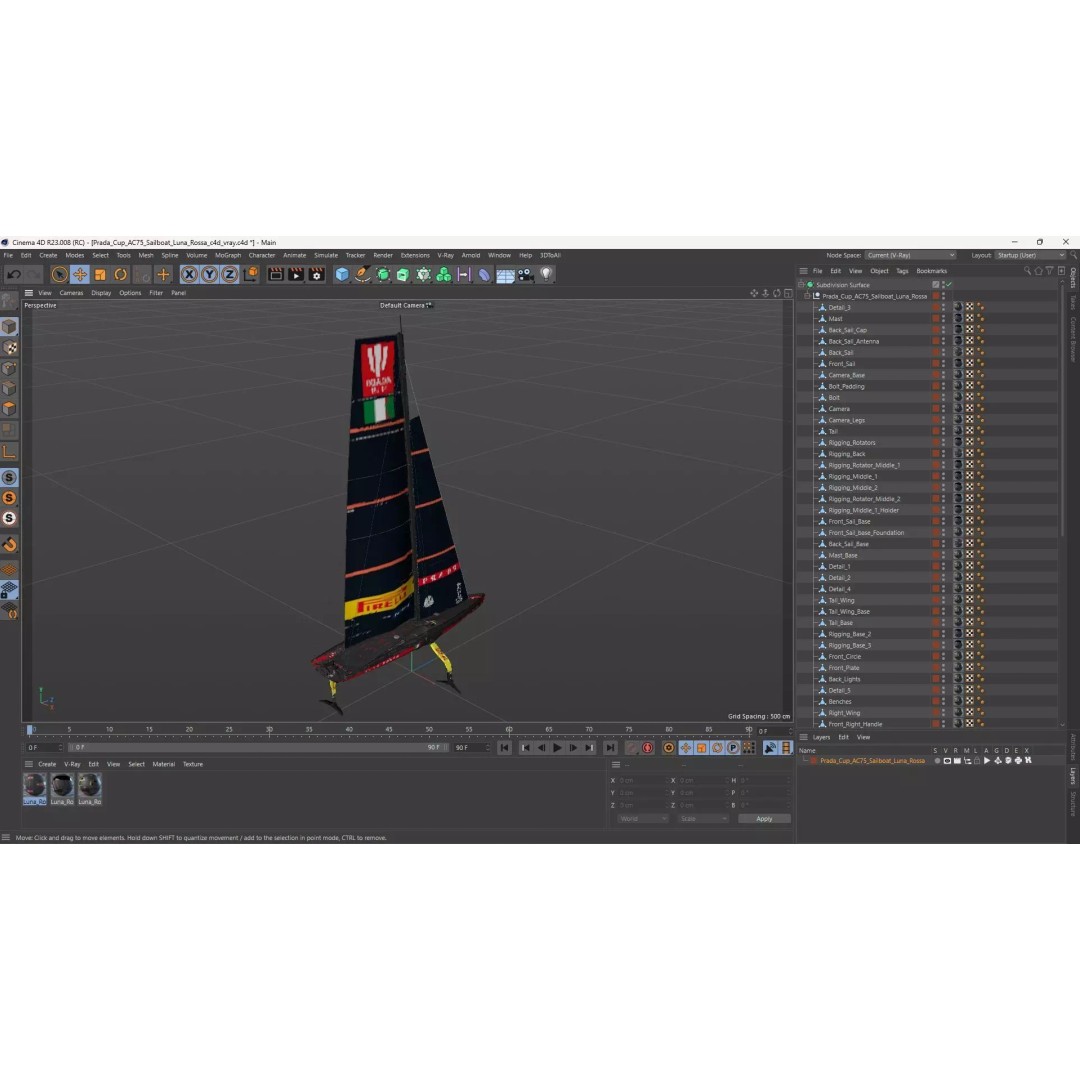Open Edit Render Settings gear clapperboard
This screenshot has height=1080, width=1080.
316,275
